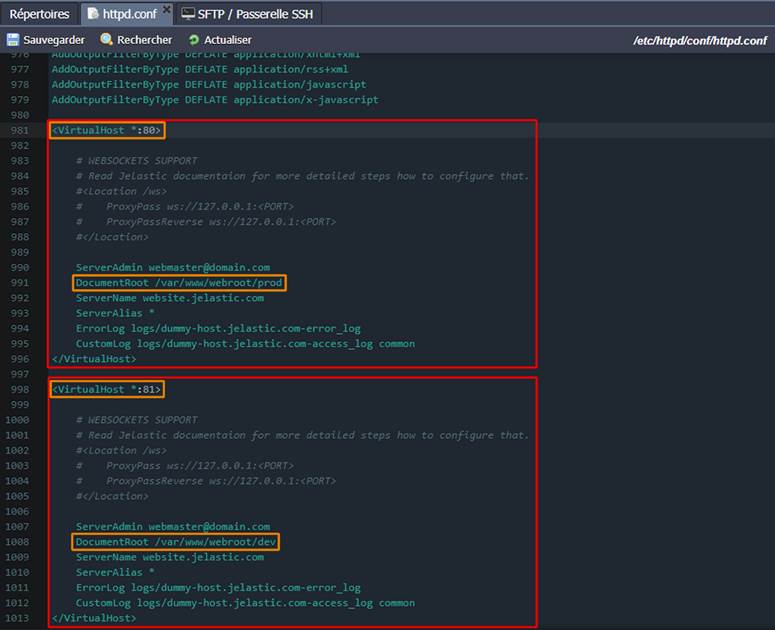Place cursor on DocumentRoot /var/www/webroot/dev line
This screenshot has width=775, height=630.
176,542
